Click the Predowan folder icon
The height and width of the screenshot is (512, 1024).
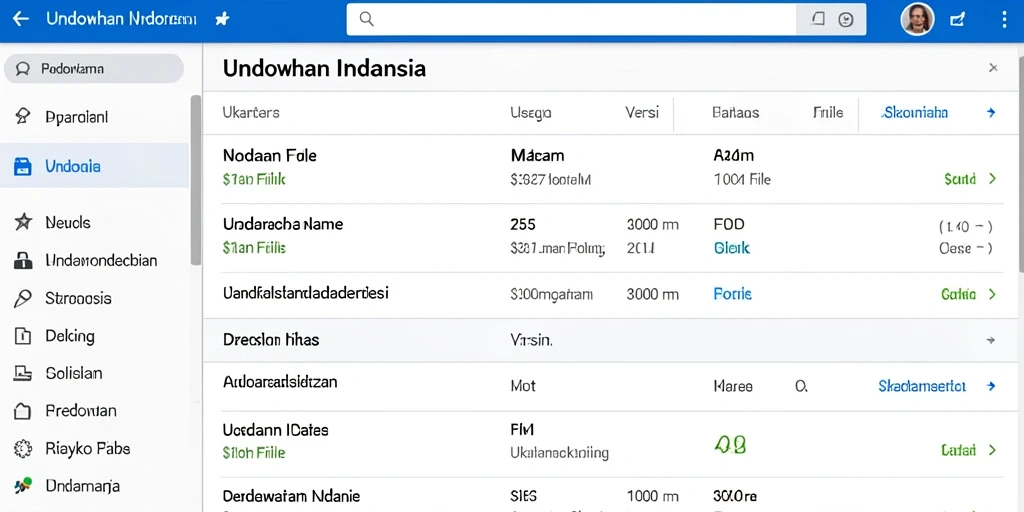coord(23,411)
